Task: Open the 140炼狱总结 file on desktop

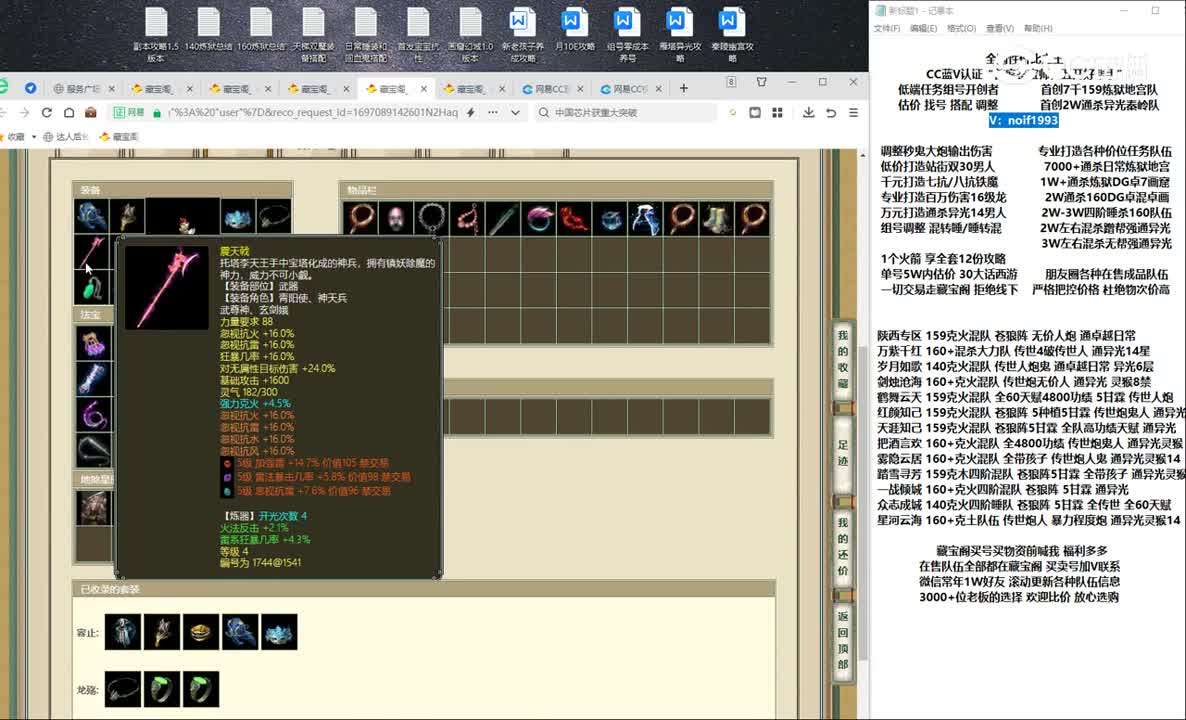Action: click(209, 32)
